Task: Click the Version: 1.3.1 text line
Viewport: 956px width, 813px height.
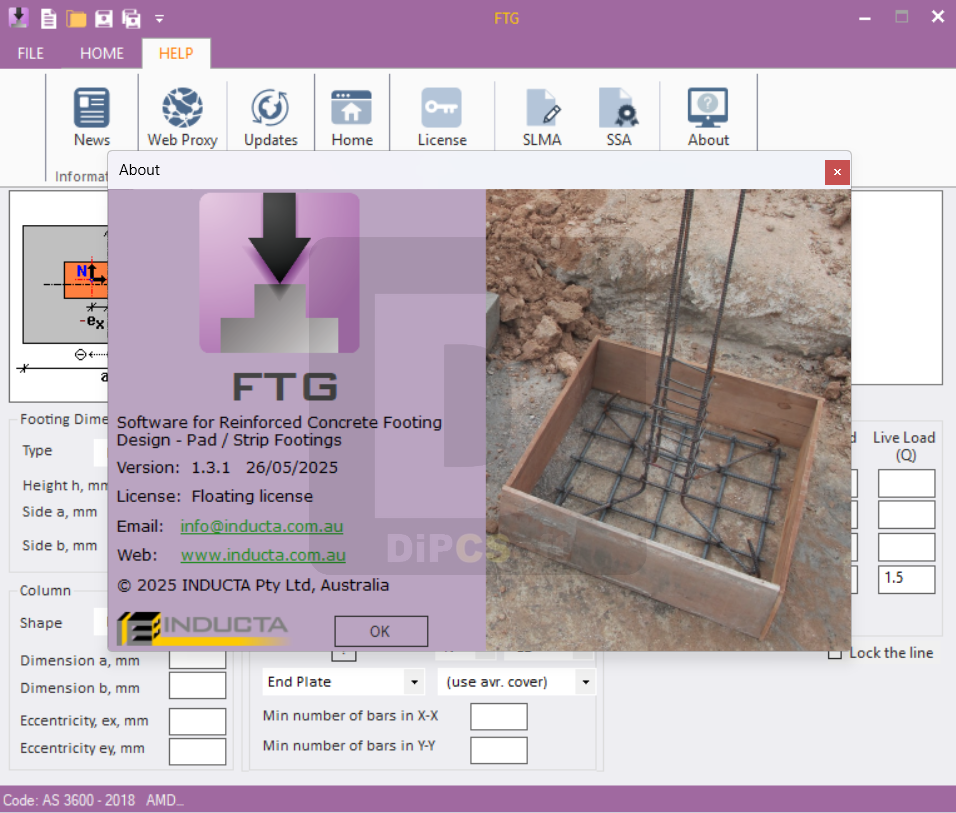Action: (x=227, y=467)
